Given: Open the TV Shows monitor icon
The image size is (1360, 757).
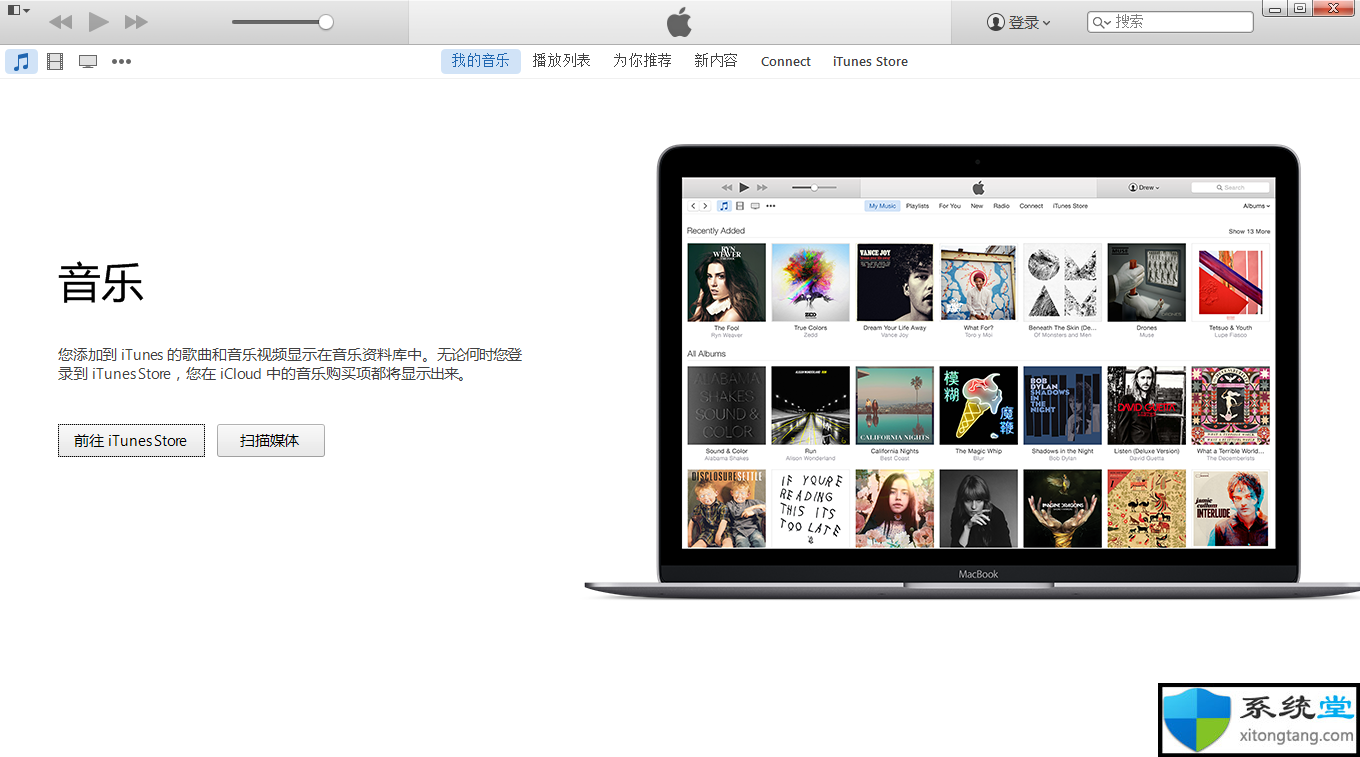Looking at the screenshot, I should point(88,61).
